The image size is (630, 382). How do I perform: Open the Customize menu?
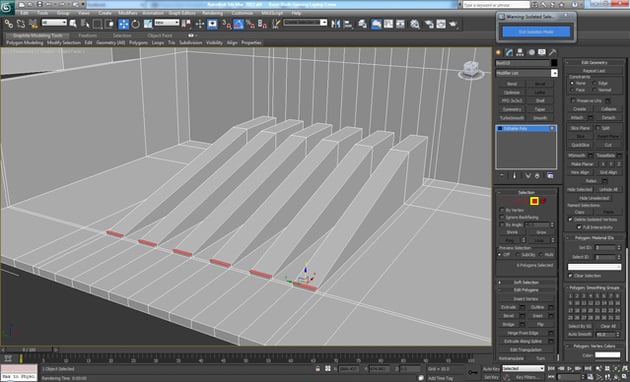click(242, 13)
